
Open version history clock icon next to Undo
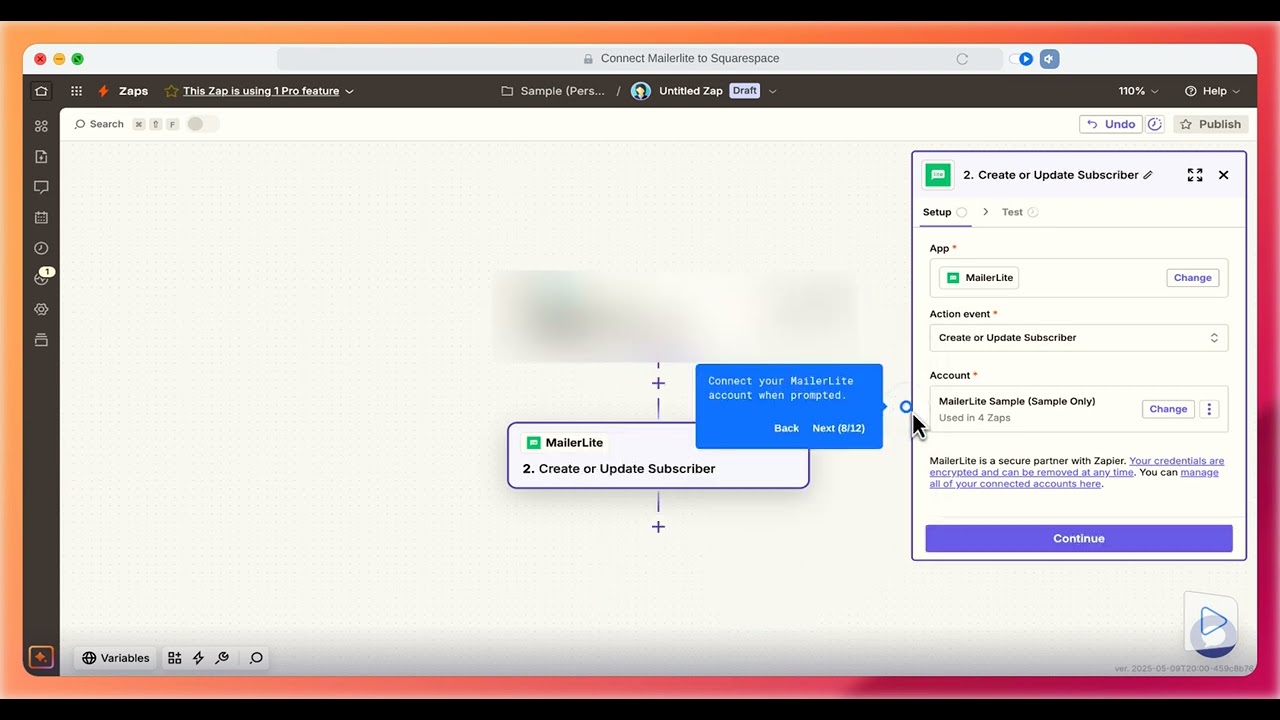1154,124
